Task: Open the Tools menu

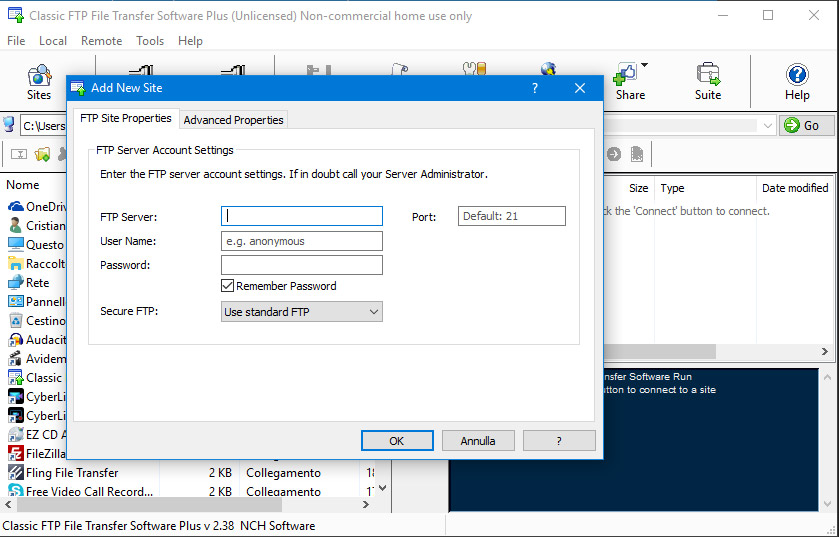Action: pyautogui.click(x=150, y=41)
